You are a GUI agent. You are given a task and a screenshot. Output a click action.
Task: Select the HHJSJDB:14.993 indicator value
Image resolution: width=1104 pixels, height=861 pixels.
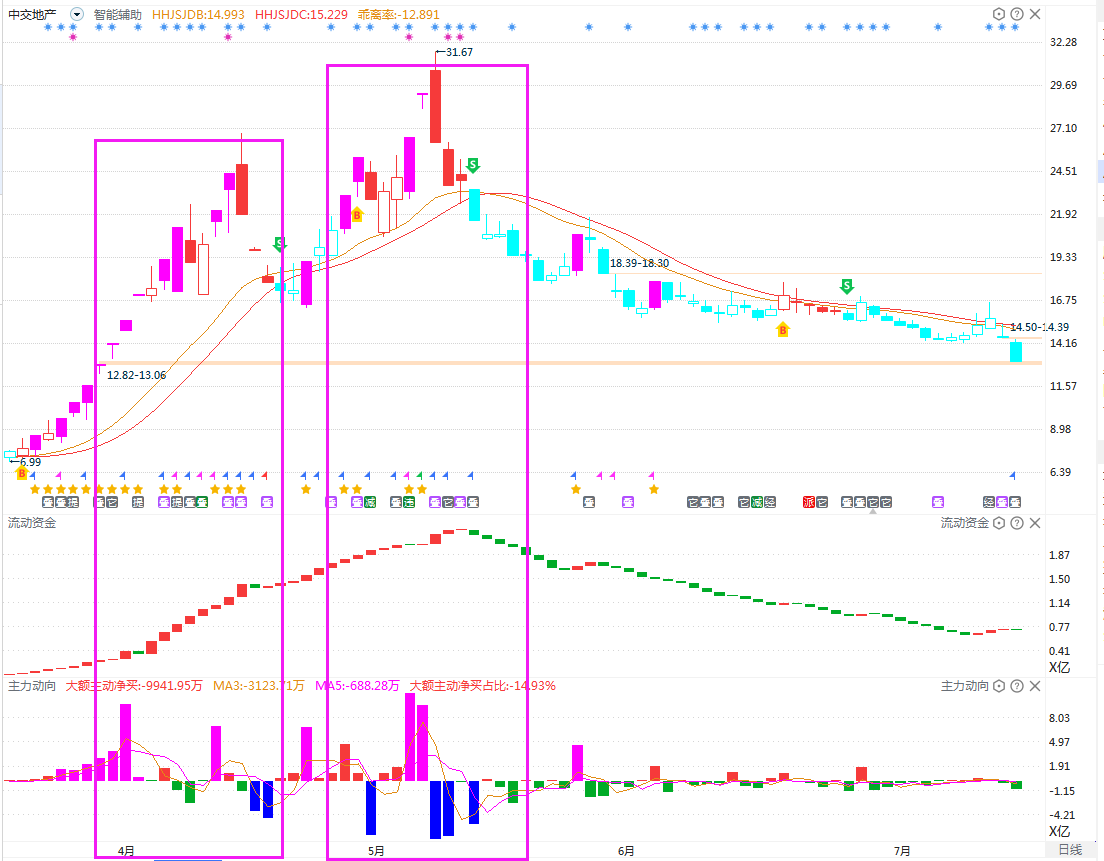click(x=199, y=14)
